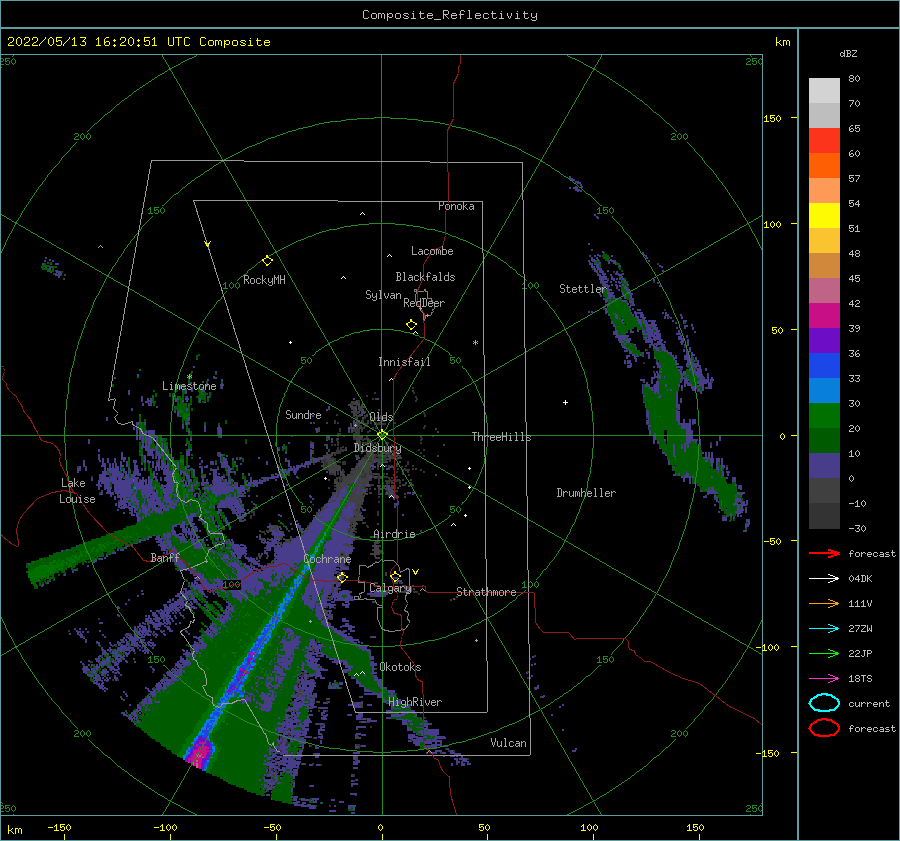Click the Calgary city label
Image resolution: width=900 pixels, height=841 pixels.
390,588
